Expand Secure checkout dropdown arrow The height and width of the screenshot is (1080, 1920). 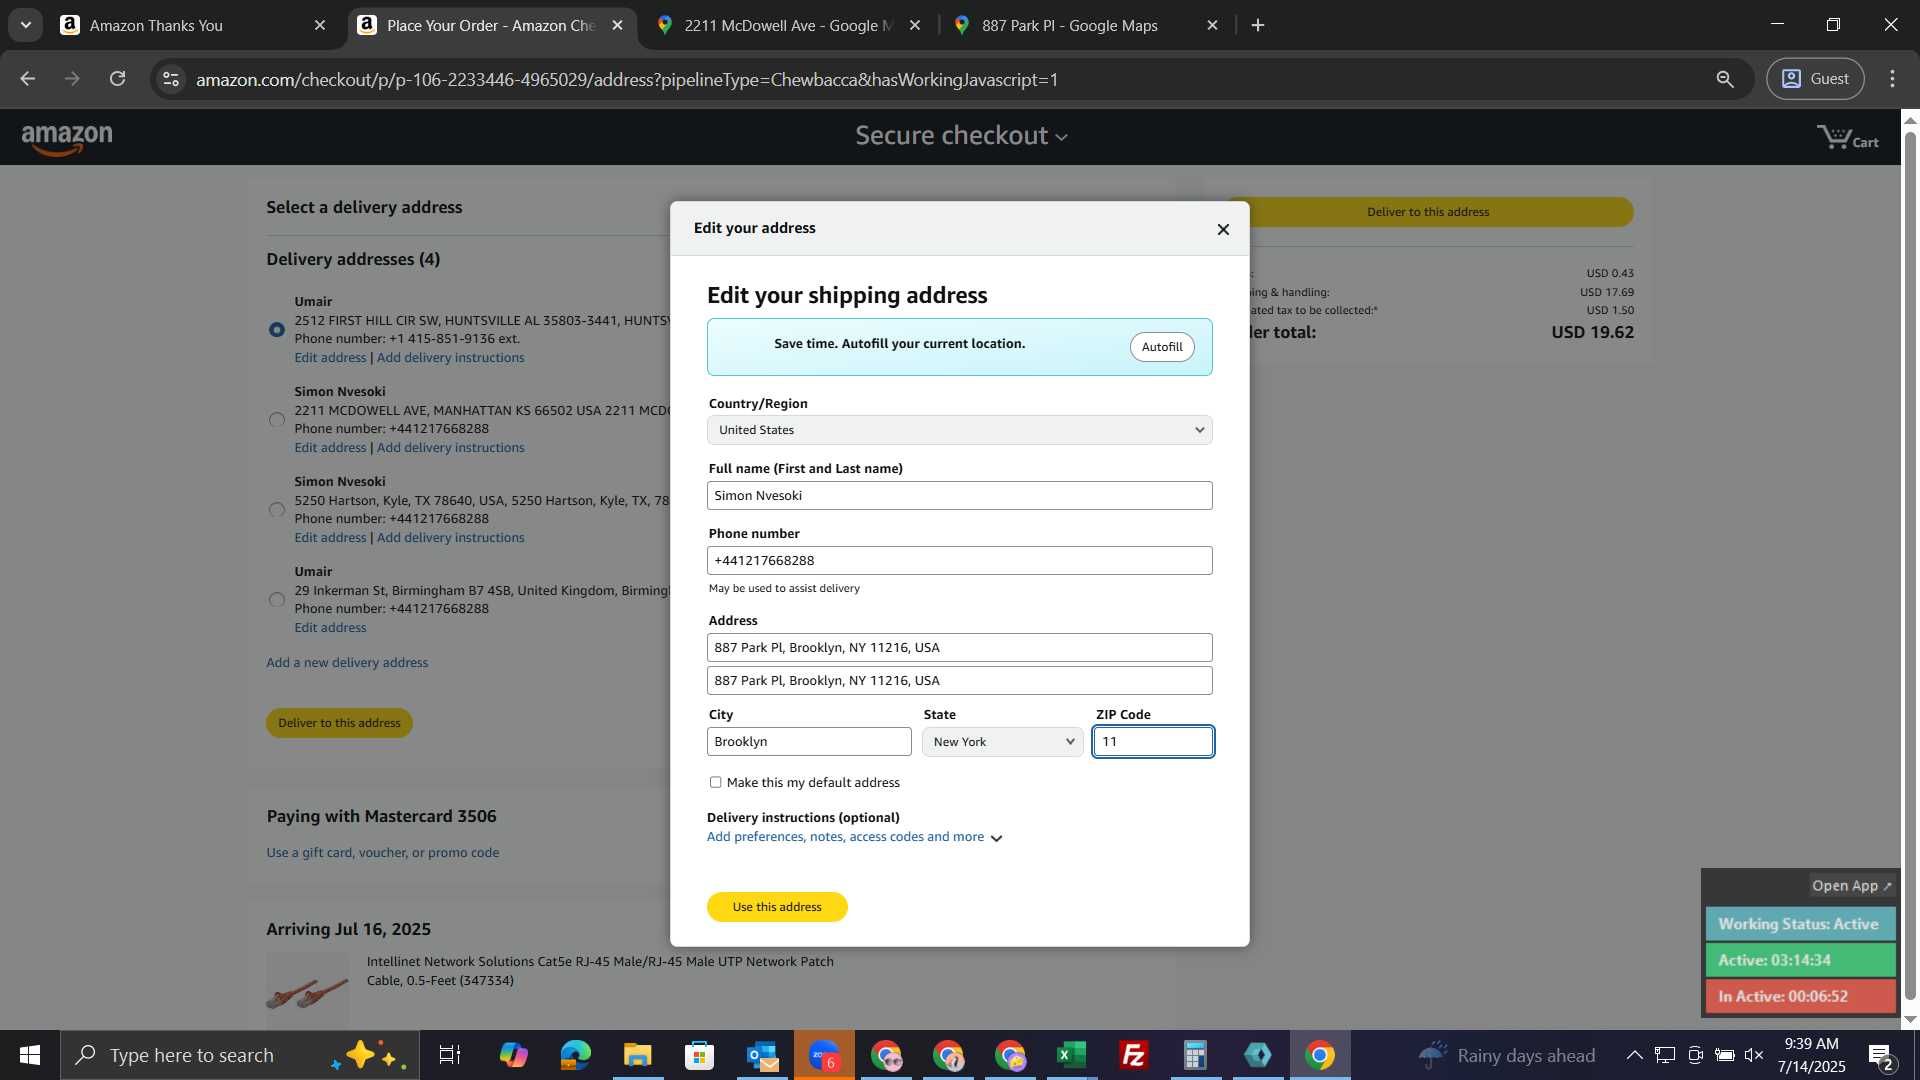tap(1062, 137)
